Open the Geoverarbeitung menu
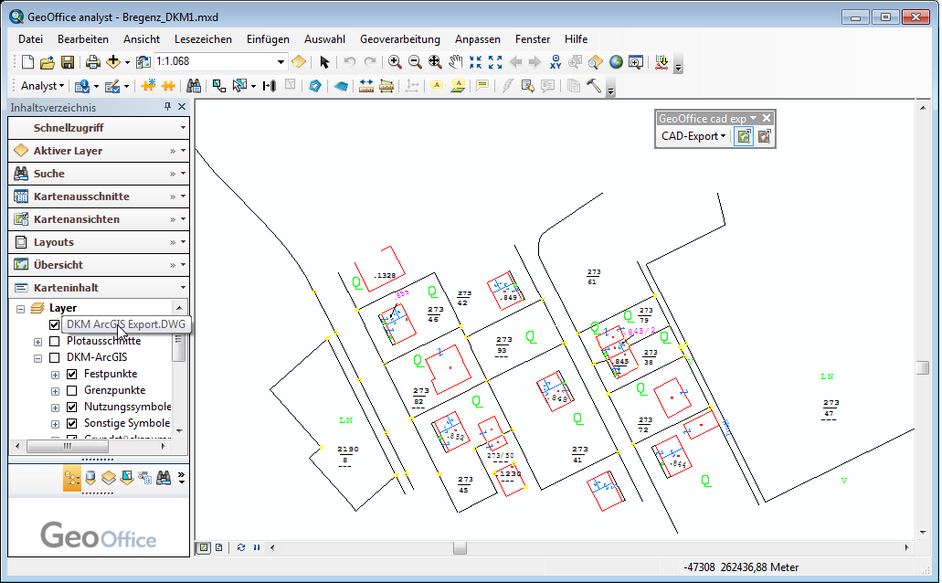This screenshot has height=583, width=942. 400,39
